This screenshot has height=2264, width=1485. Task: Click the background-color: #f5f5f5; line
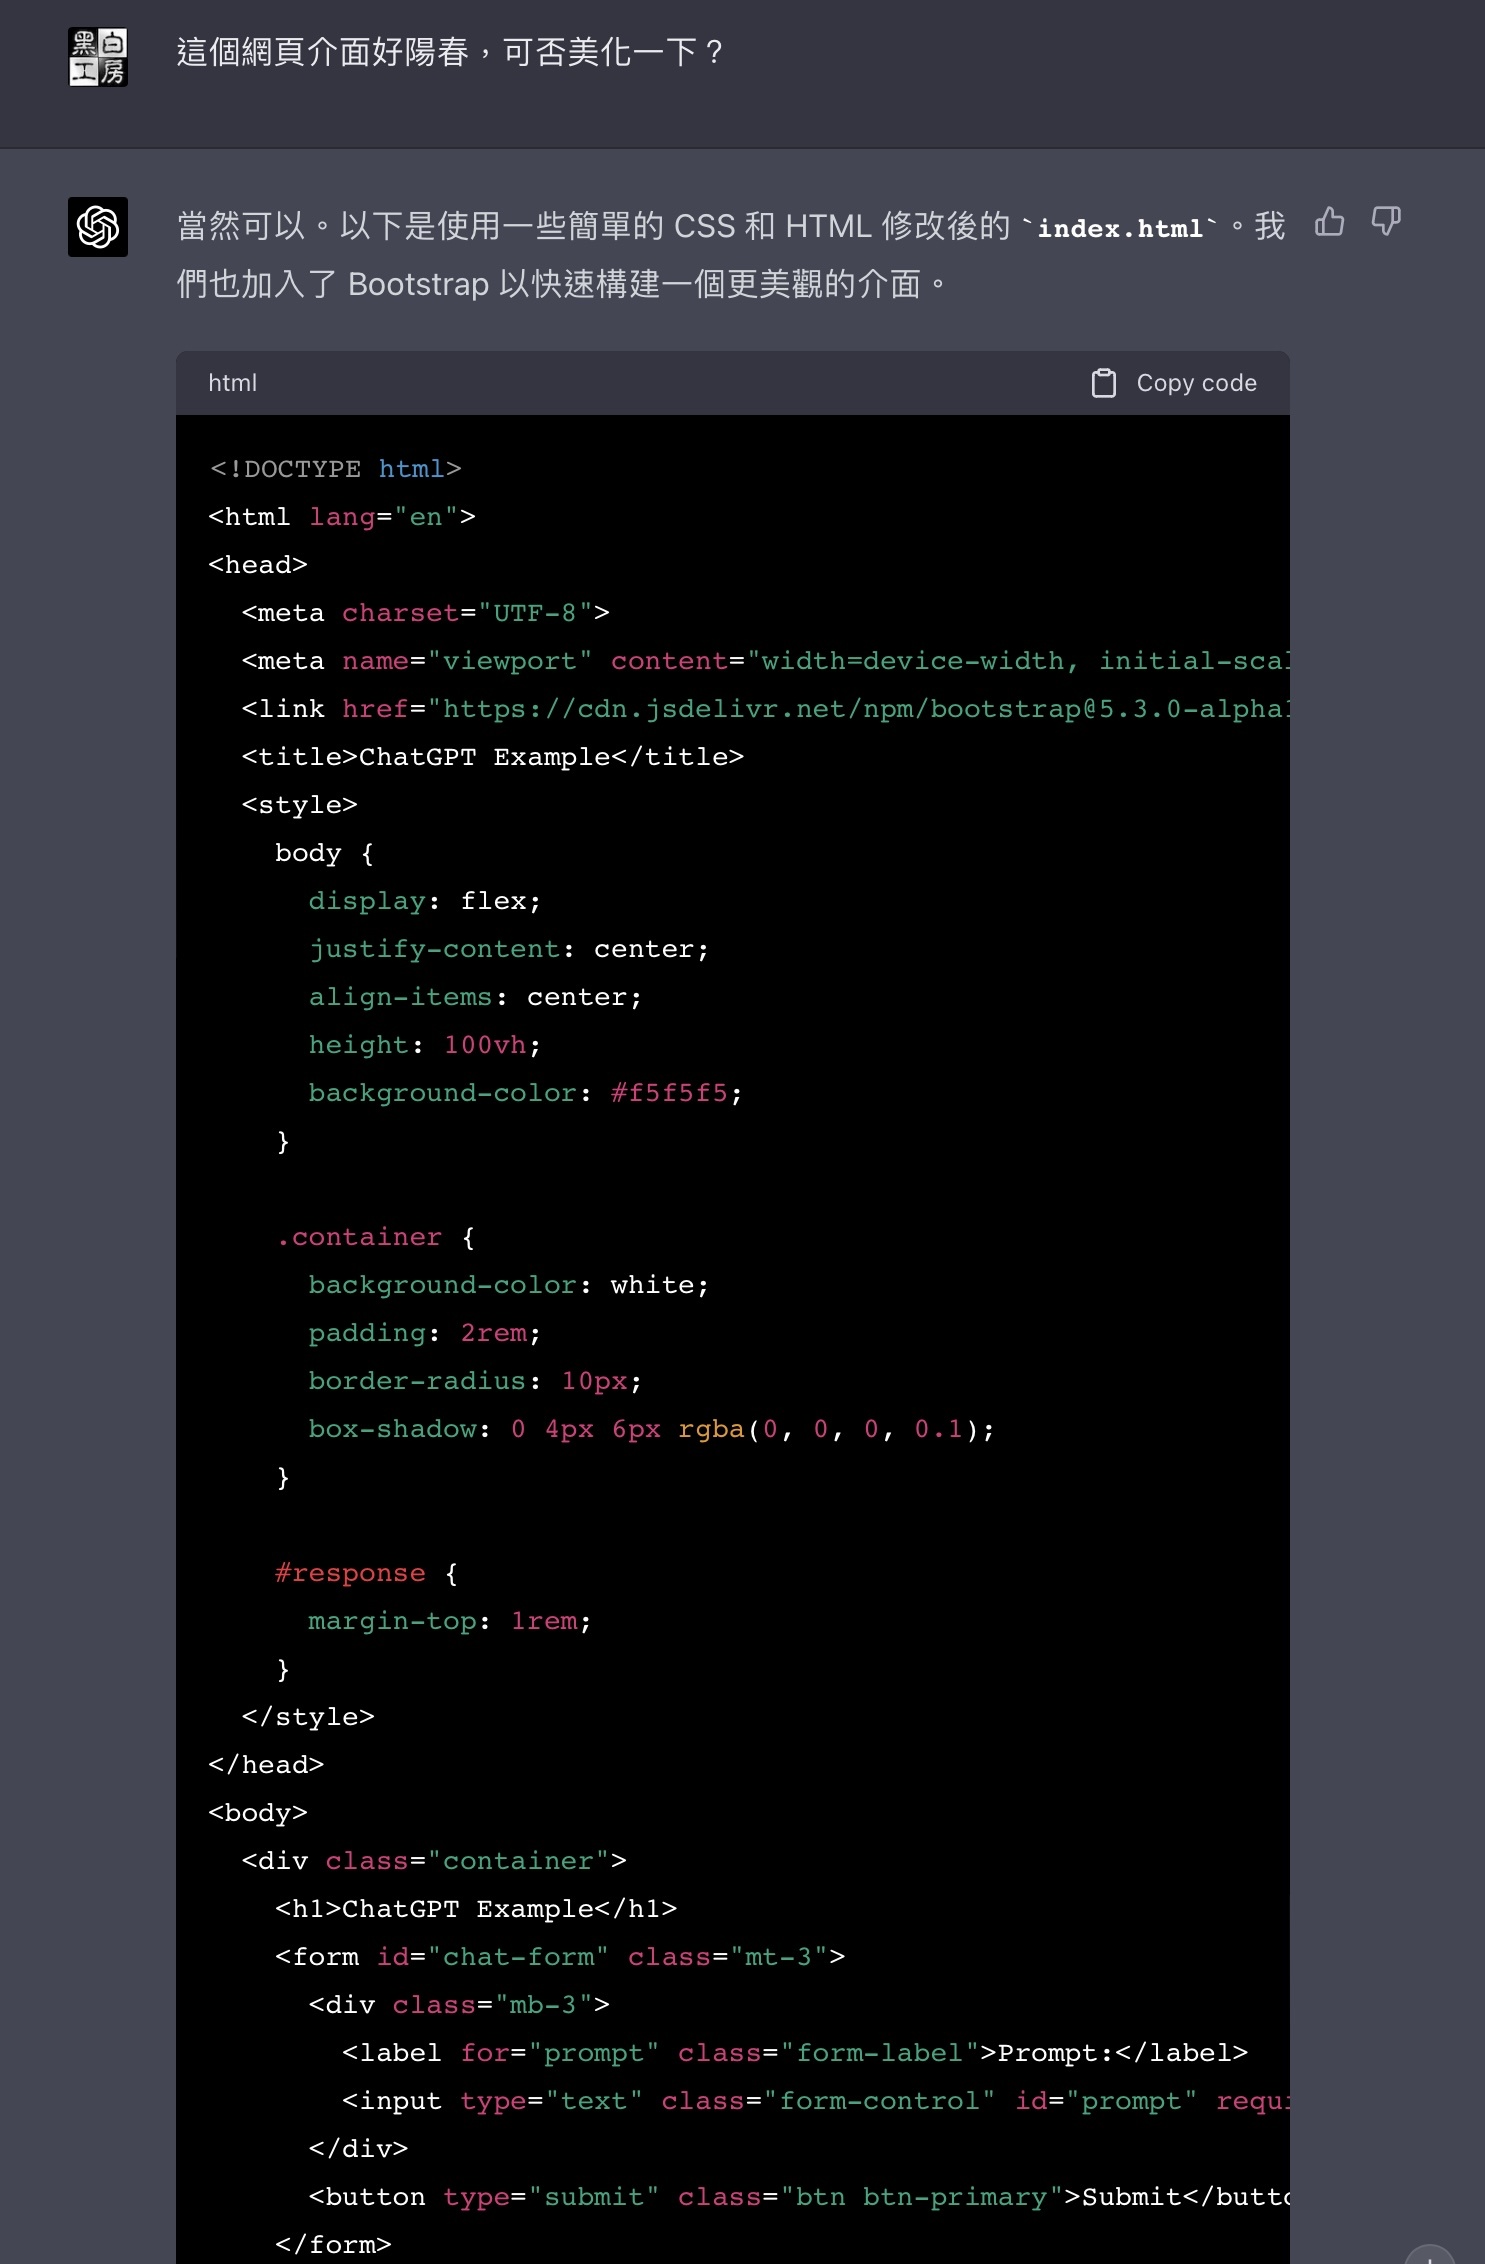click(x=526, y=1093)
